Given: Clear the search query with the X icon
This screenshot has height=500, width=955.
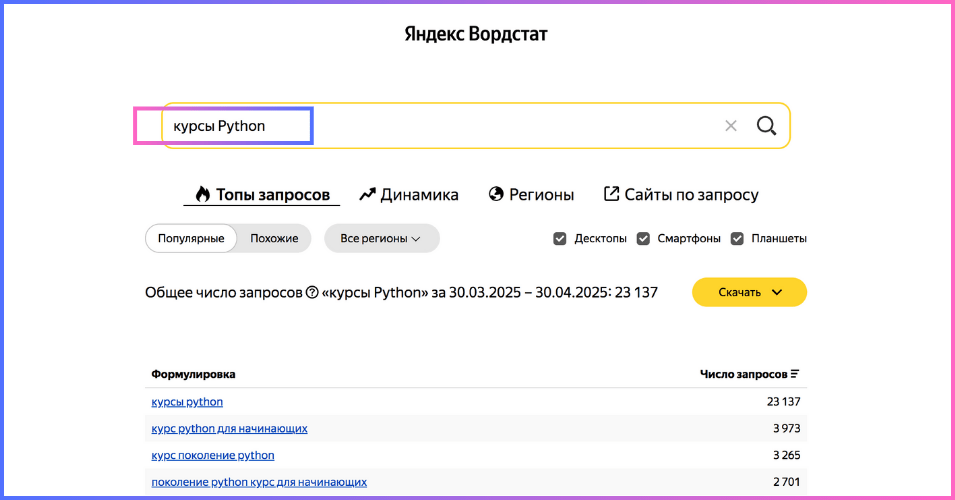Looking at the screenshot, I should tap(730, 126).
